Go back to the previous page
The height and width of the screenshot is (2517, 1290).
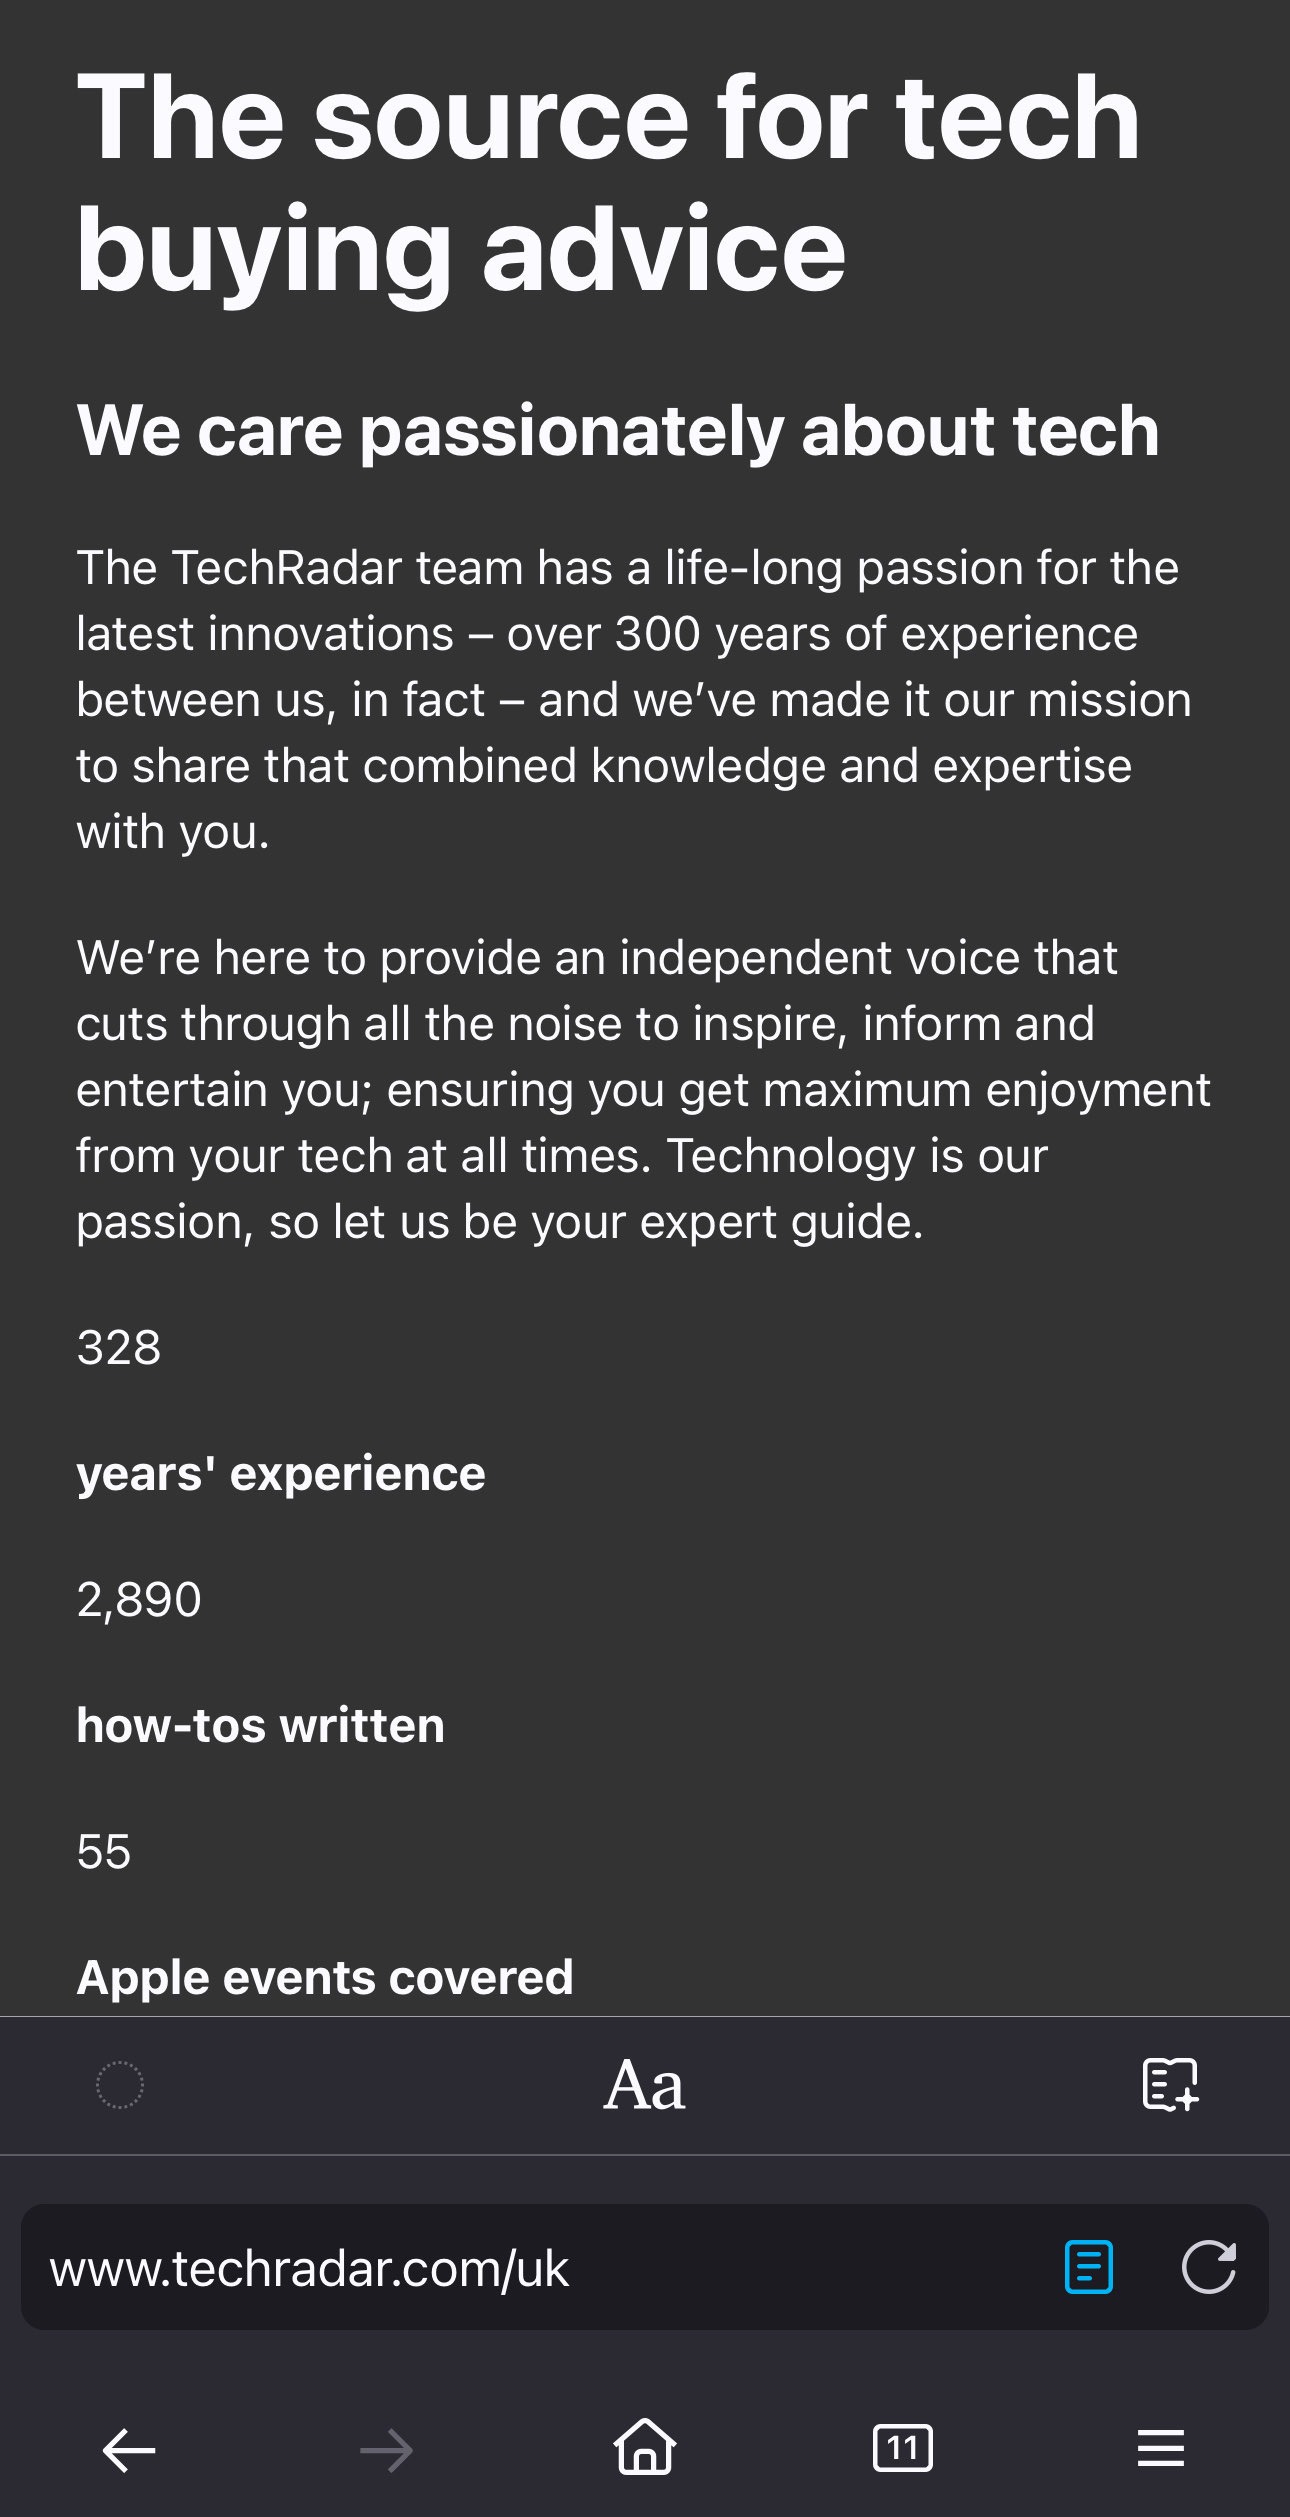pos(129,2450)
